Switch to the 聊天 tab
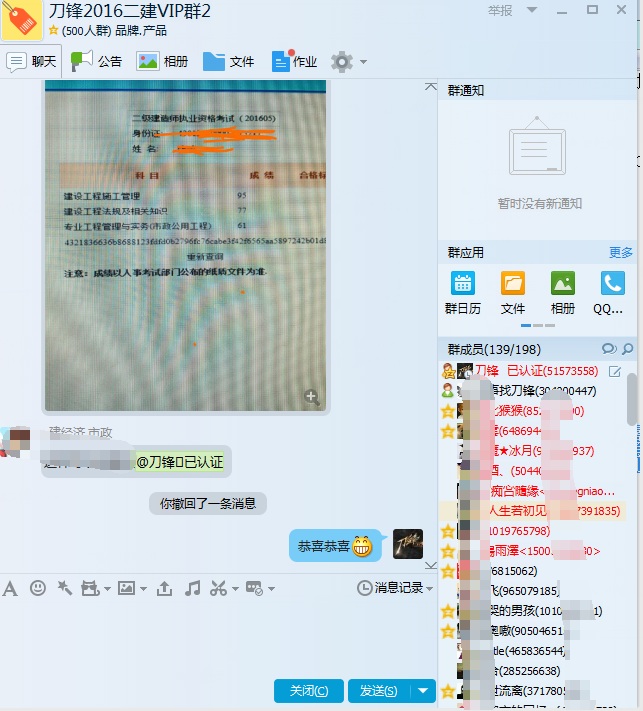This screenshot has width=643, height=711. coord(31,61)
